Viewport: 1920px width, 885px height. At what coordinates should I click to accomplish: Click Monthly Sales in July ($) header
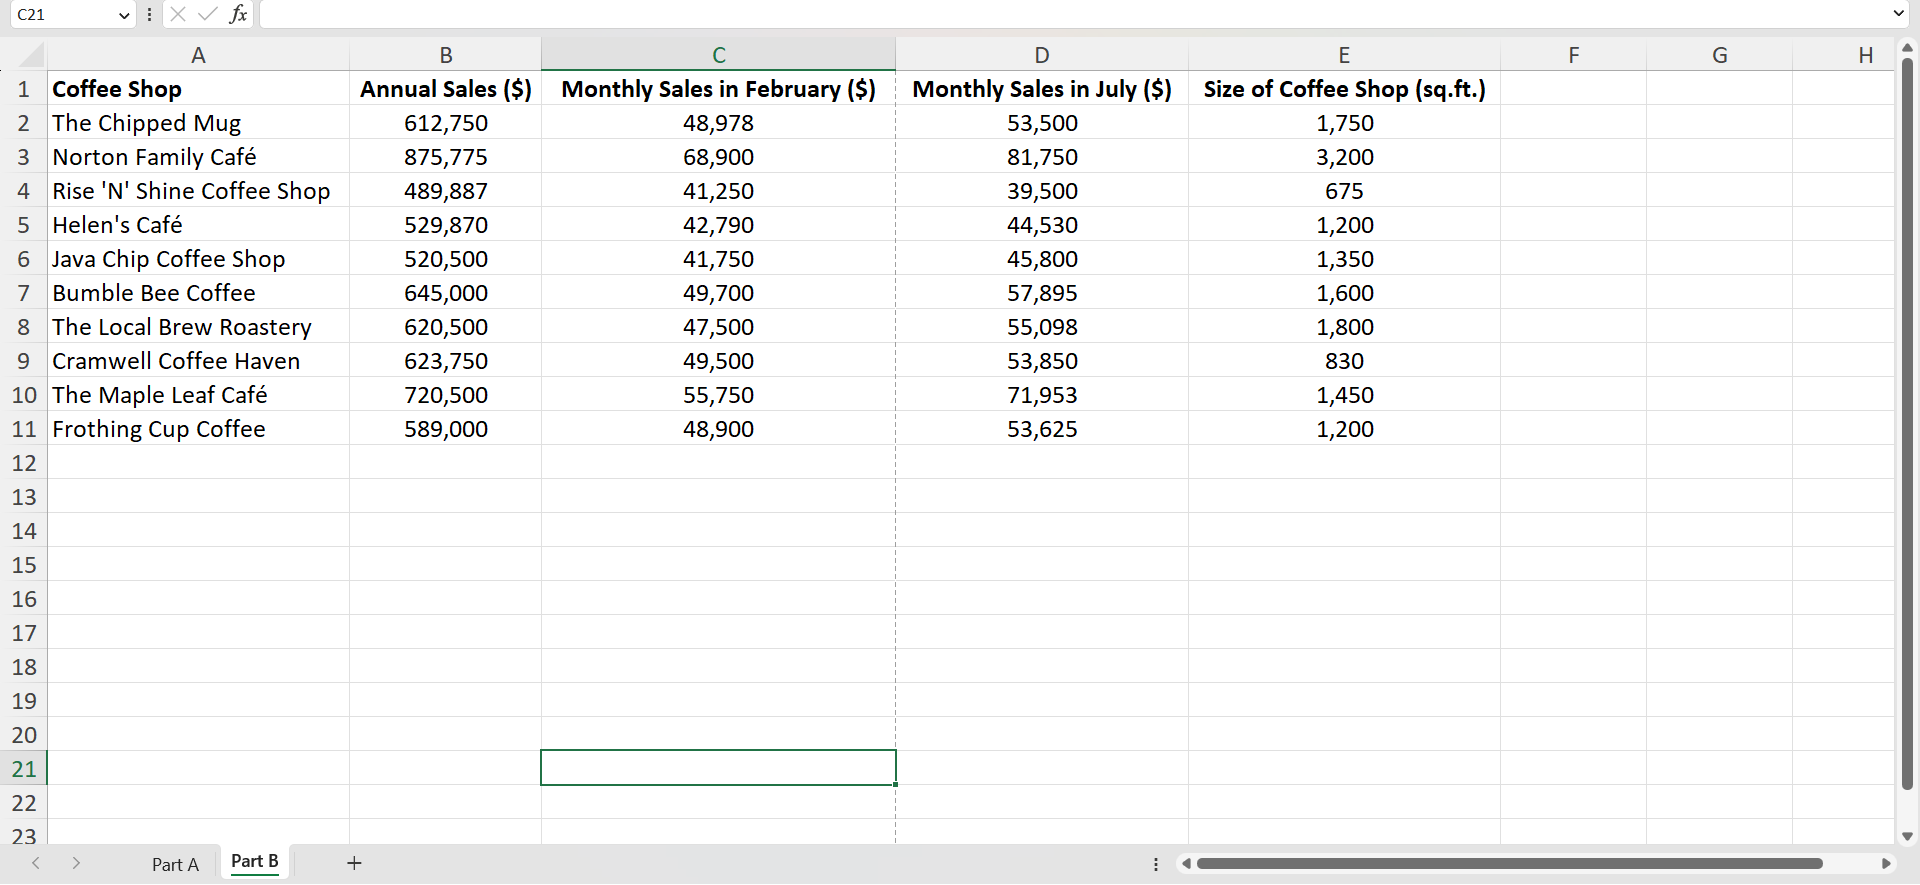(1042, 89)
